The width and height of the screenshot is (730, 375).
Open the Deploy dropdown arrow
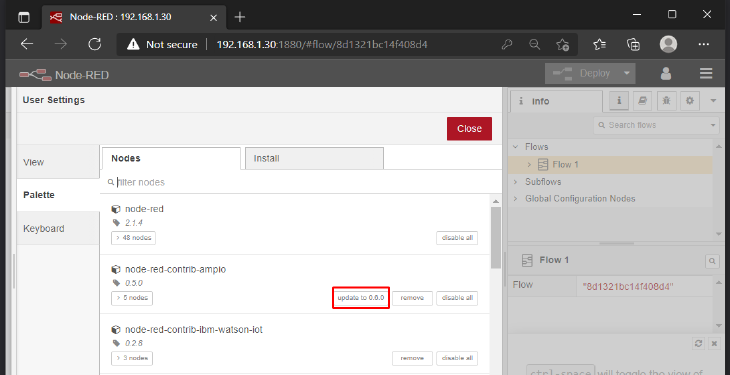627,73
